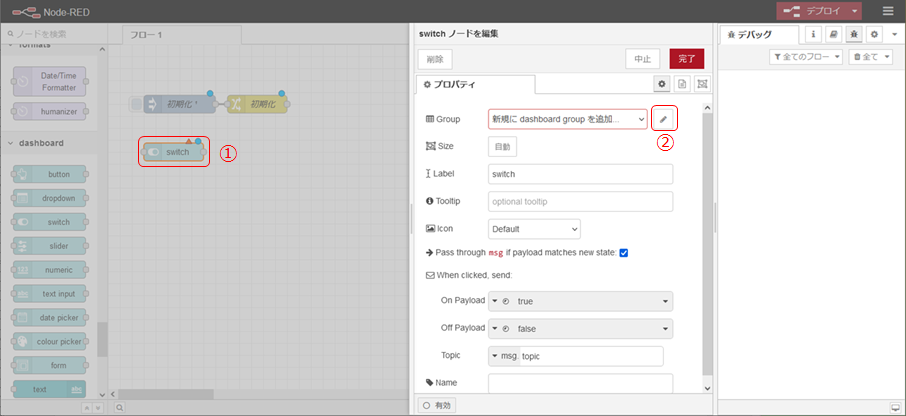This screenshot has width=906, height=416.
Task: Open the help book sidebar icon
Action: coord(833,34)
